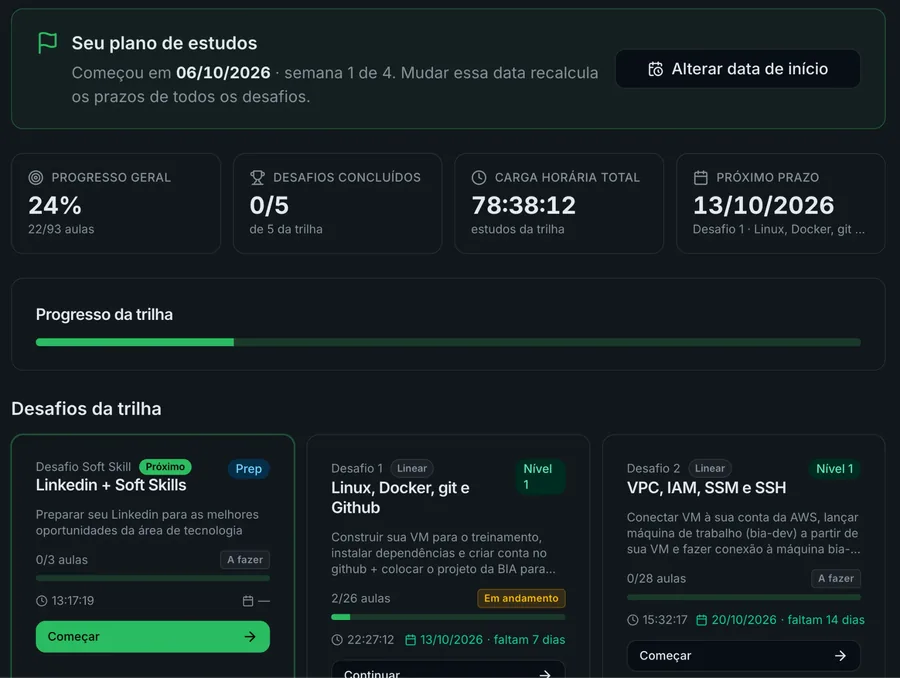Click the arrow icon in the green Começar button

[x=250, y=636]
